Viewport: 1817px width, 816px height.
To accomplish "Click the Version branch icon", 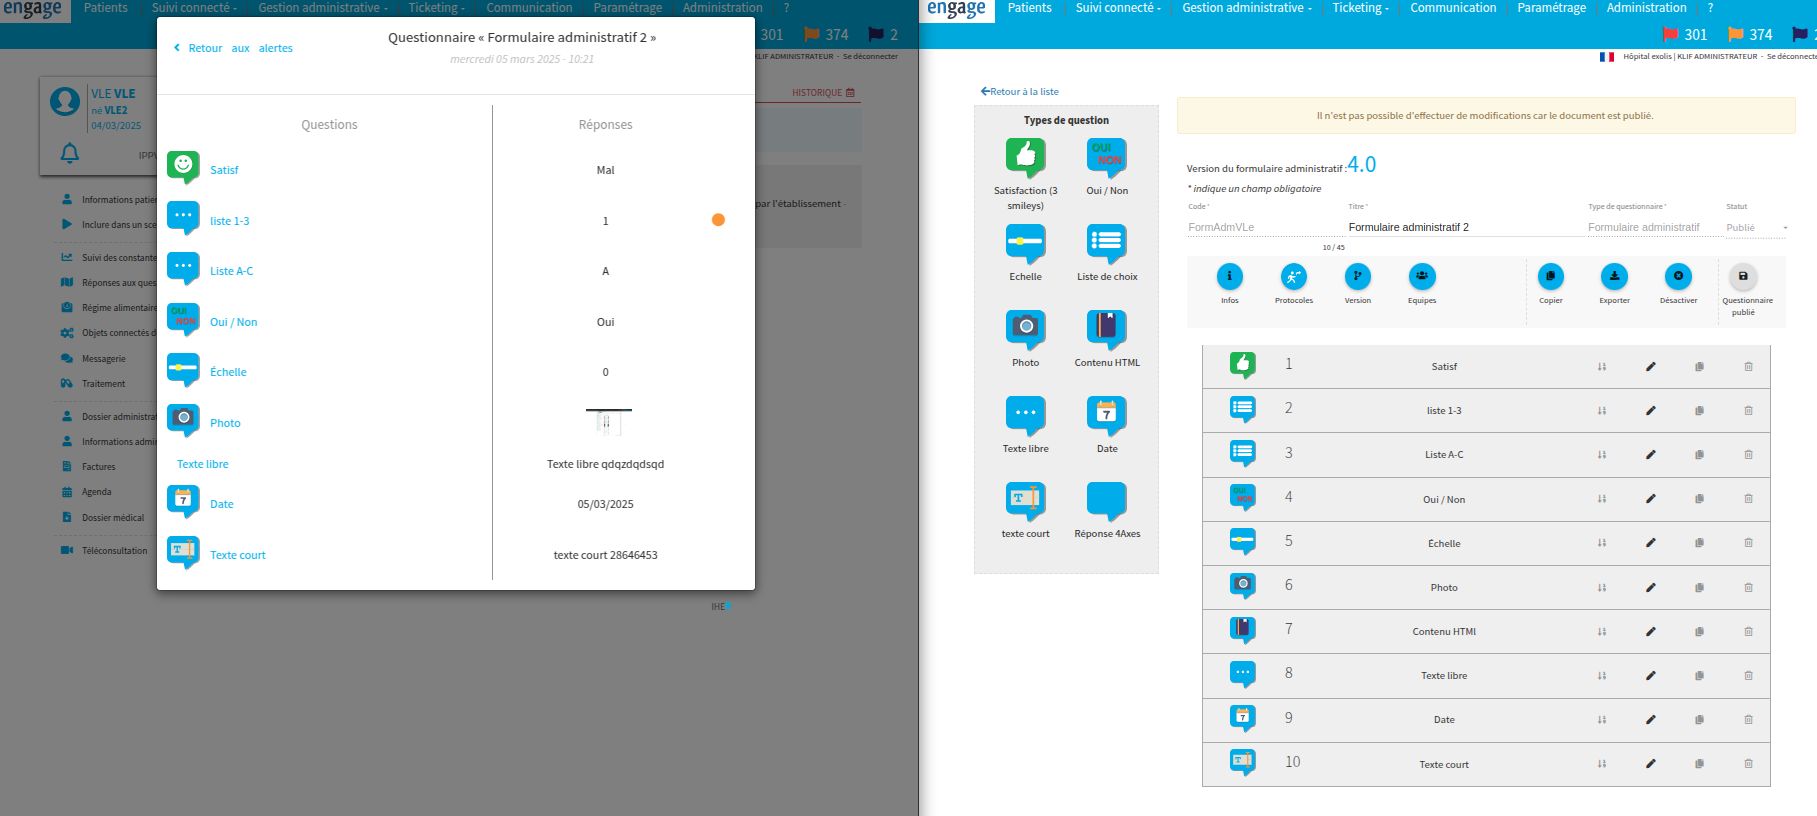I will 1357,277.
